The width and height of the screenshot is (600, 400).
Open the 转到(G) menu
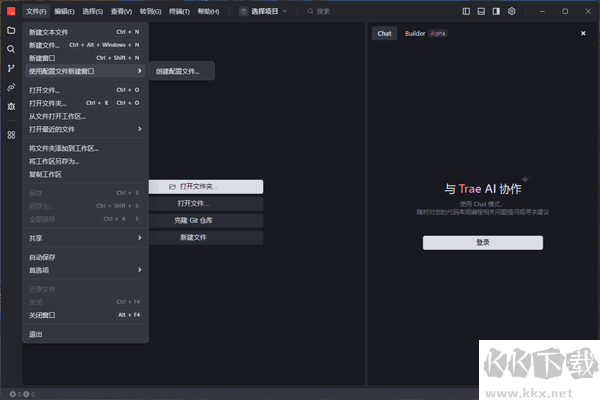pyautogui.click(x=150, y=11)
